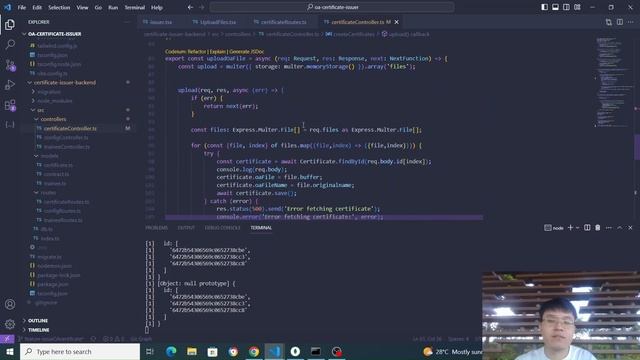Toggle the secondary side bar layout icon
The image size is (640, 360).
566,7
